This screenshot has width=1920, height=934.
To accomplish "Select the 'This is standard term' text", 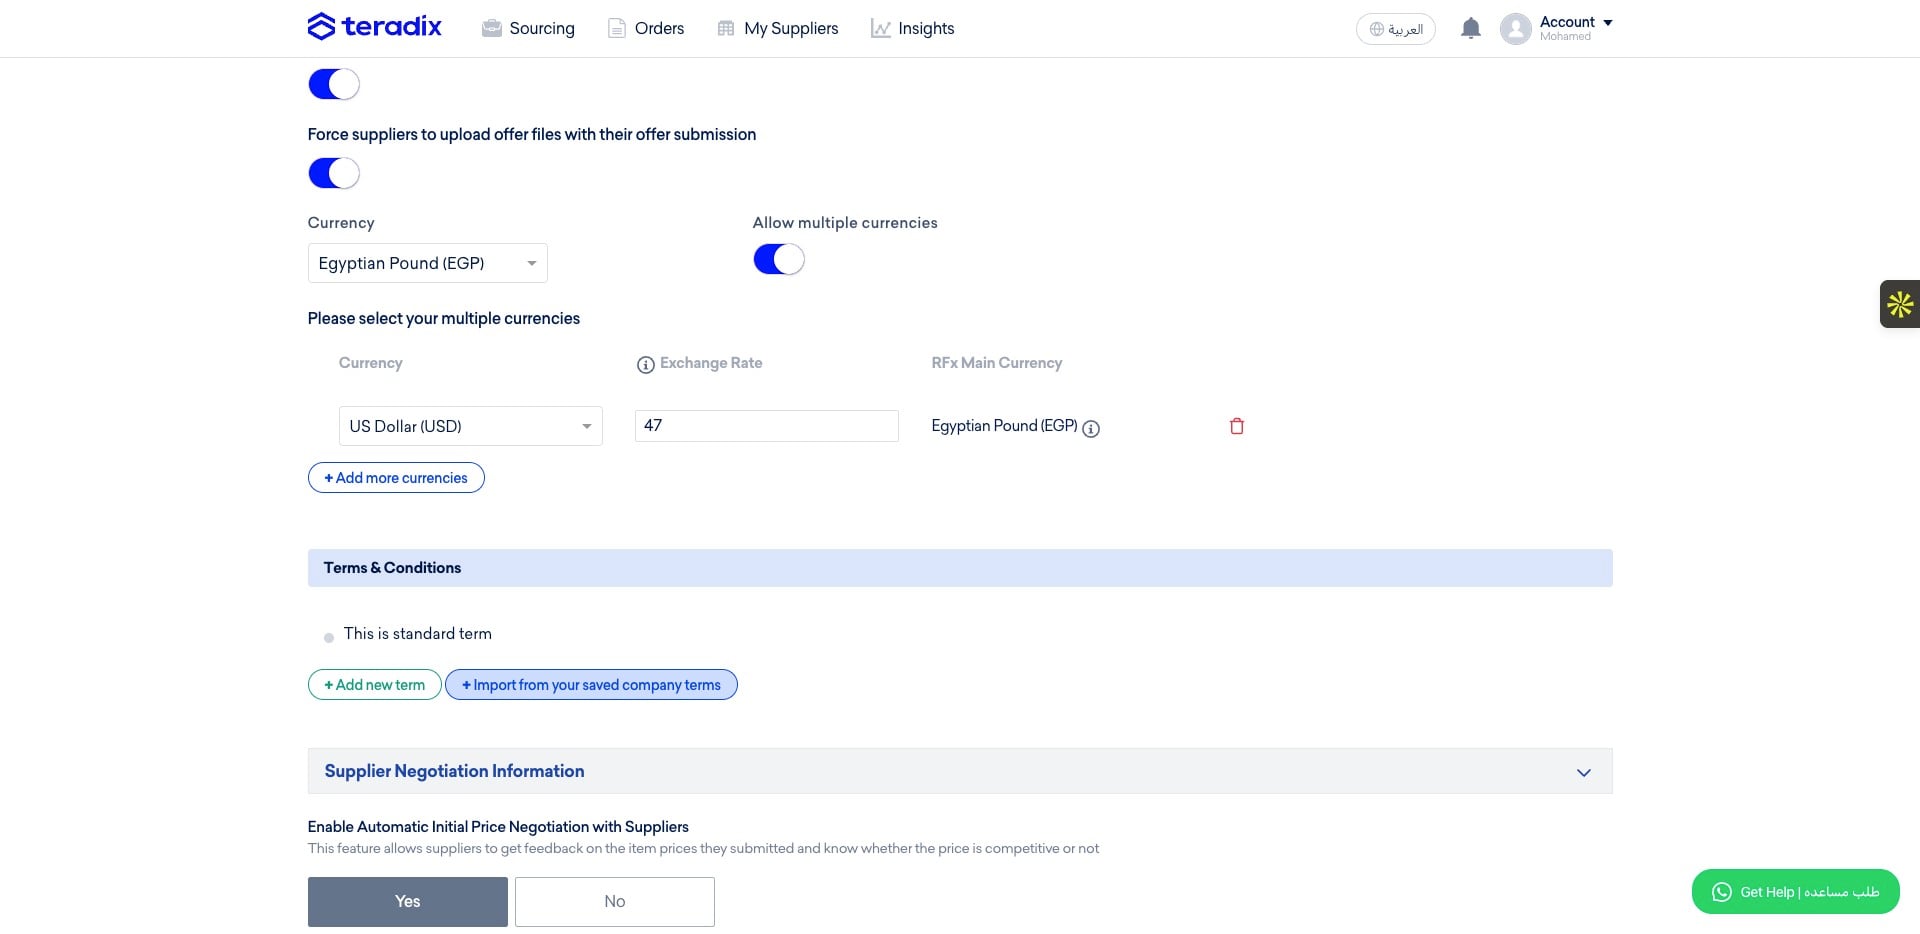I will [x=418, y=634].
